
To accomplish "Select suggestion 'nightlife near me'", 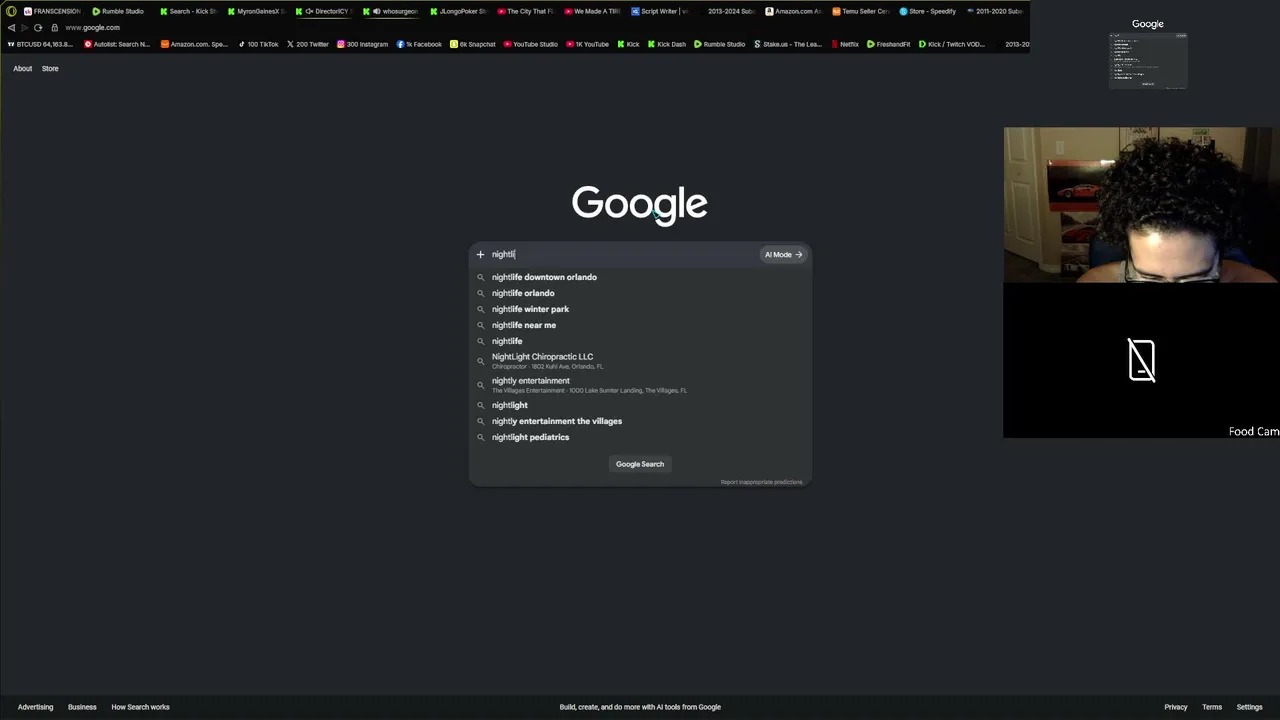I will click(x=640, y=325).
